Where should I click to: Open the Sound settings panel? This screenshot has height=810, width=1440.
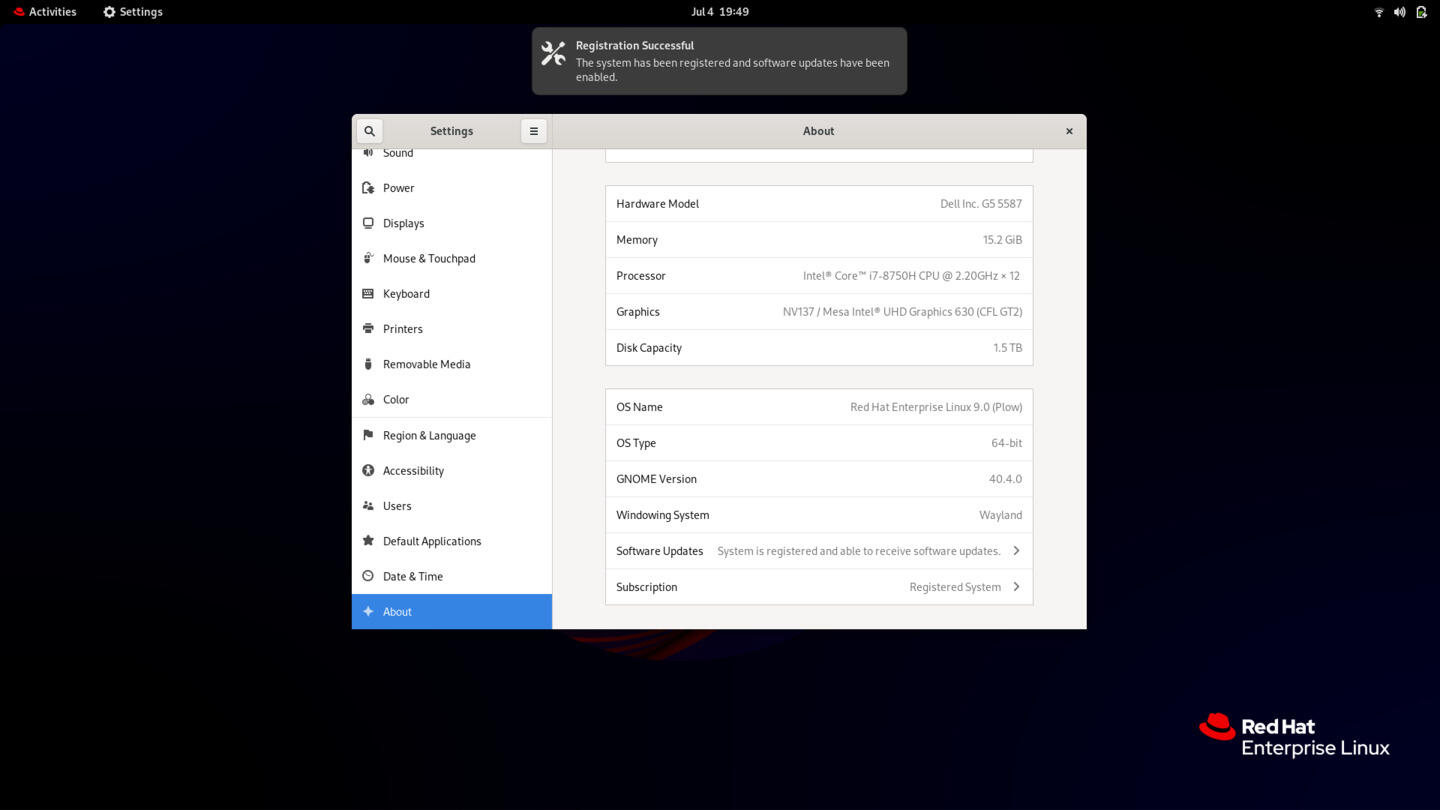pos(452,153)
